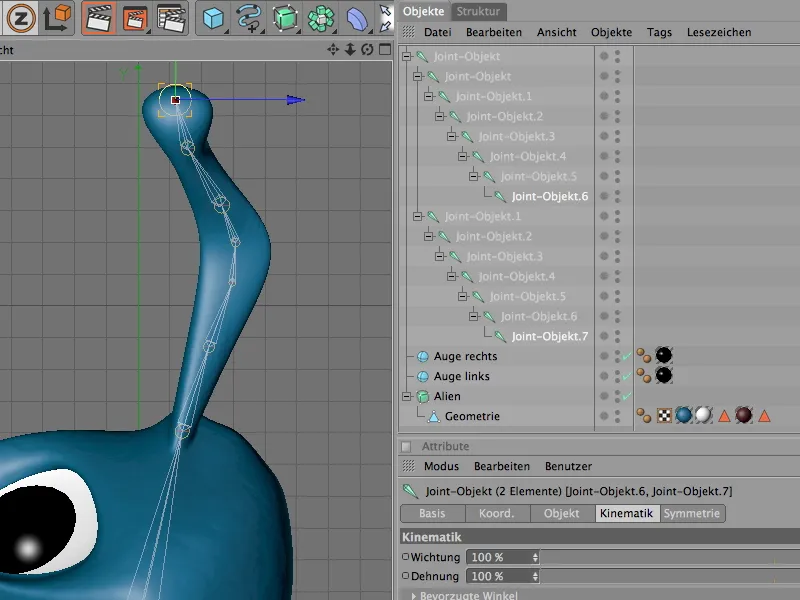Click the Dehnung value stepper arrows
Screen dimensions: 800x600
coord(535,577)
